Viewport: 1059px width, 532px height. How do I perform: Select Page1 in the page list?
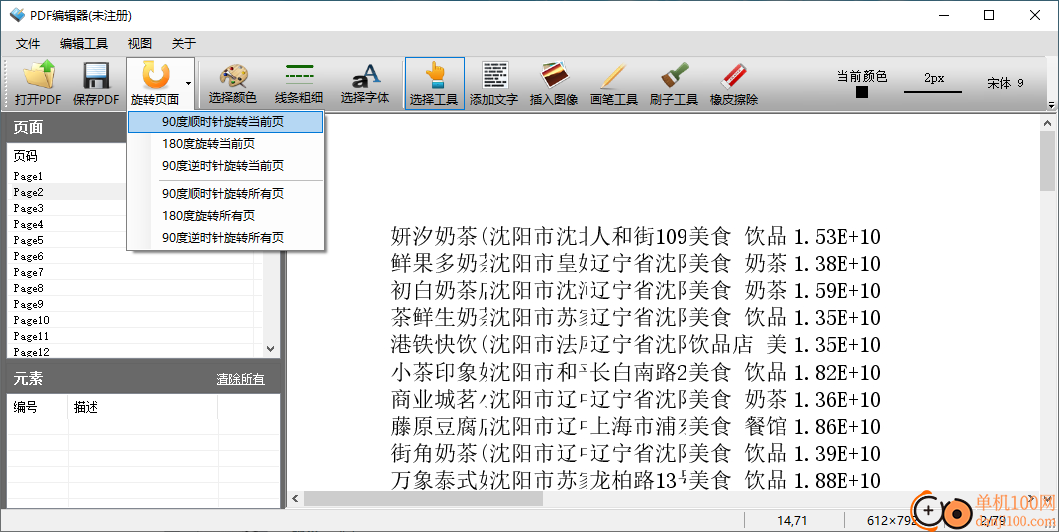coord(28,176)
